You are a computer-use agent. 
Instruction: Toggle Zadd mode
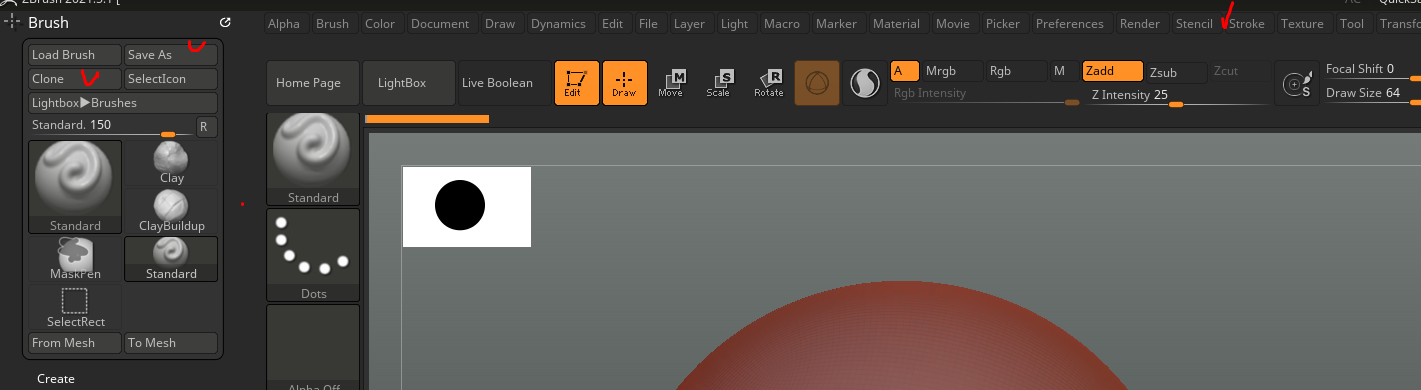tap(1112, 71)
